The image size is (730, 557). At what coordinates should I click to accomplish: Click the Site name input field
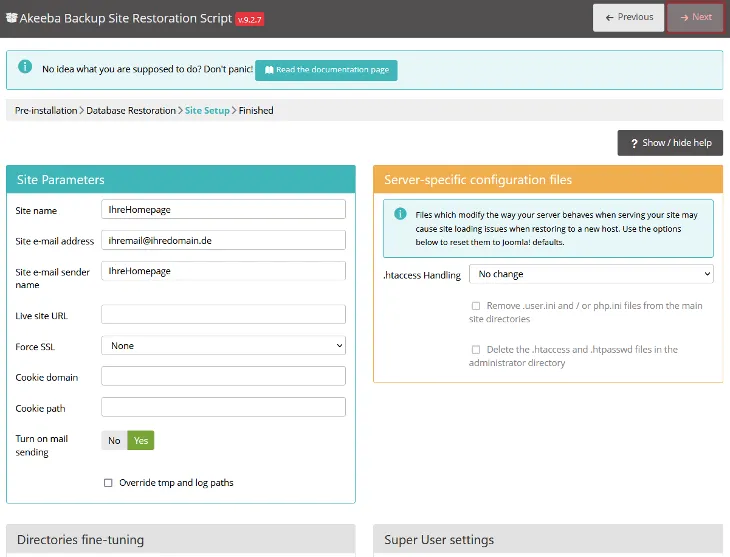[223, 209]
